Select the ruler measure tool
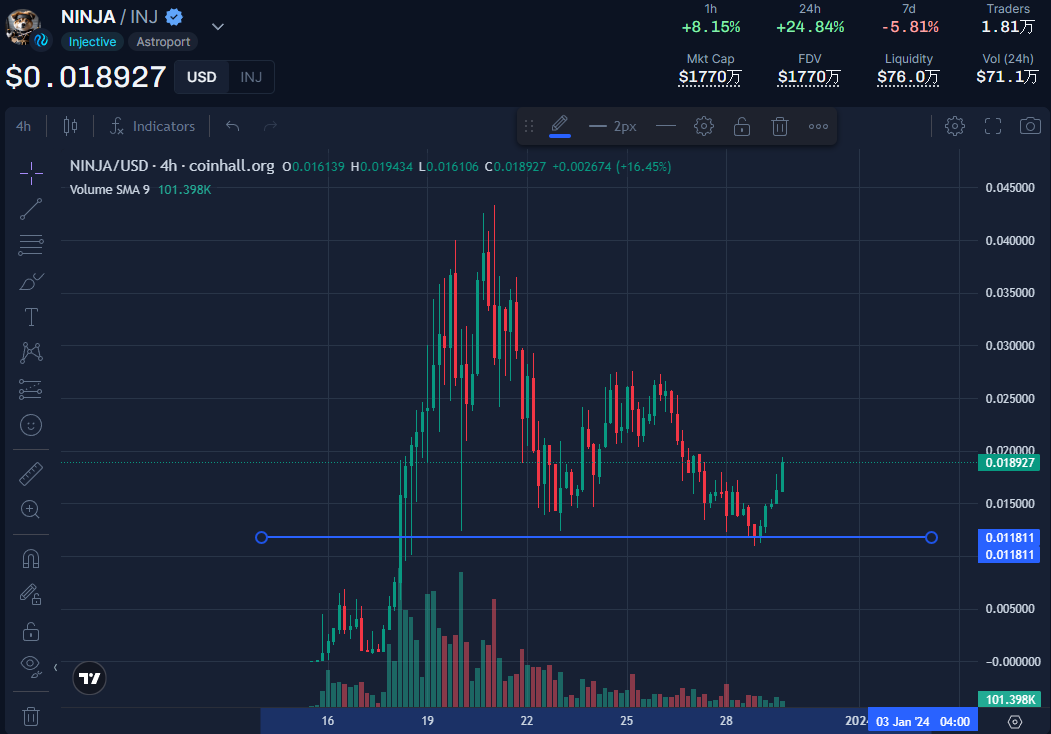 [31, 474]
